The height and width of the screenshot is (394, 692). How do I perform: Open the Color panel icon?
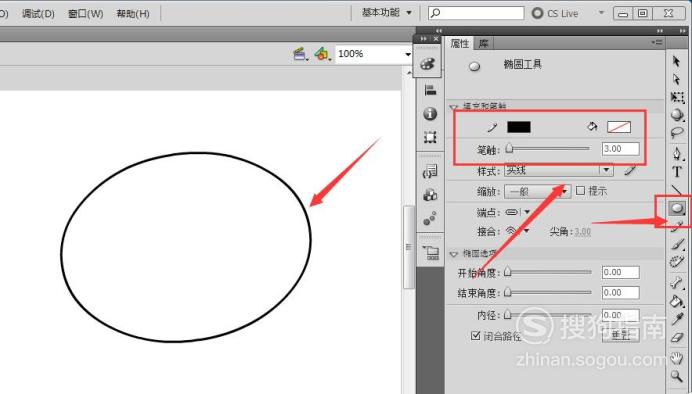point(427,64)
